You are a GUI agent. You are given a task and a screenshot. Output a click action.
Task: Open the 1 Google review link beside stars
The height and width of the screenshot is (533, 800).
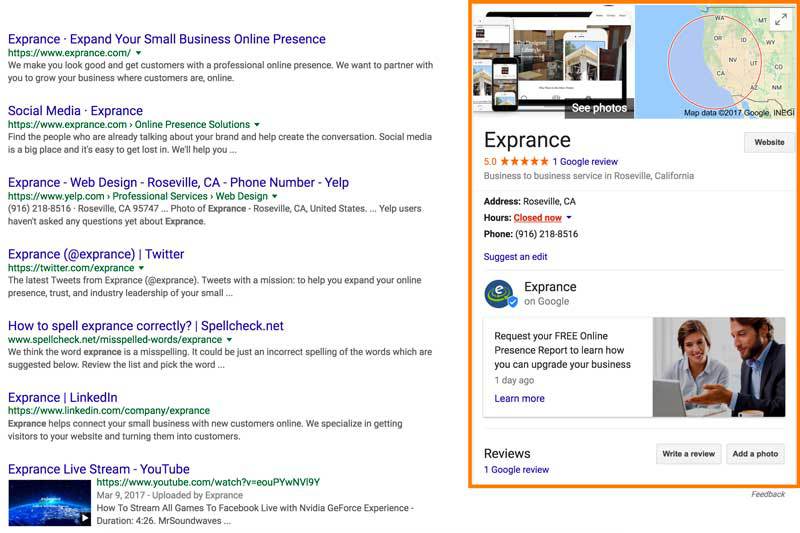click(585, 162)
